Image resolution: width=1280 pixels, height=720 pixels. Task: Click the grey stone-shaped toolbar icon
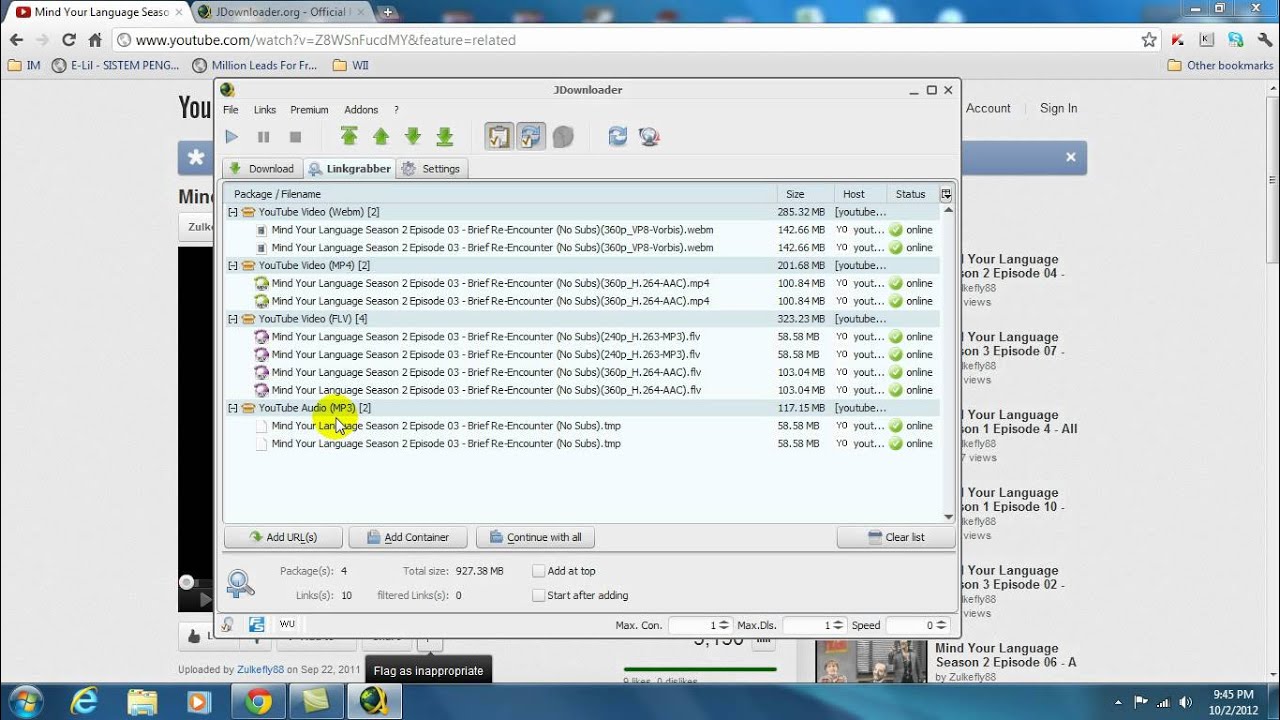pos(563,137)
